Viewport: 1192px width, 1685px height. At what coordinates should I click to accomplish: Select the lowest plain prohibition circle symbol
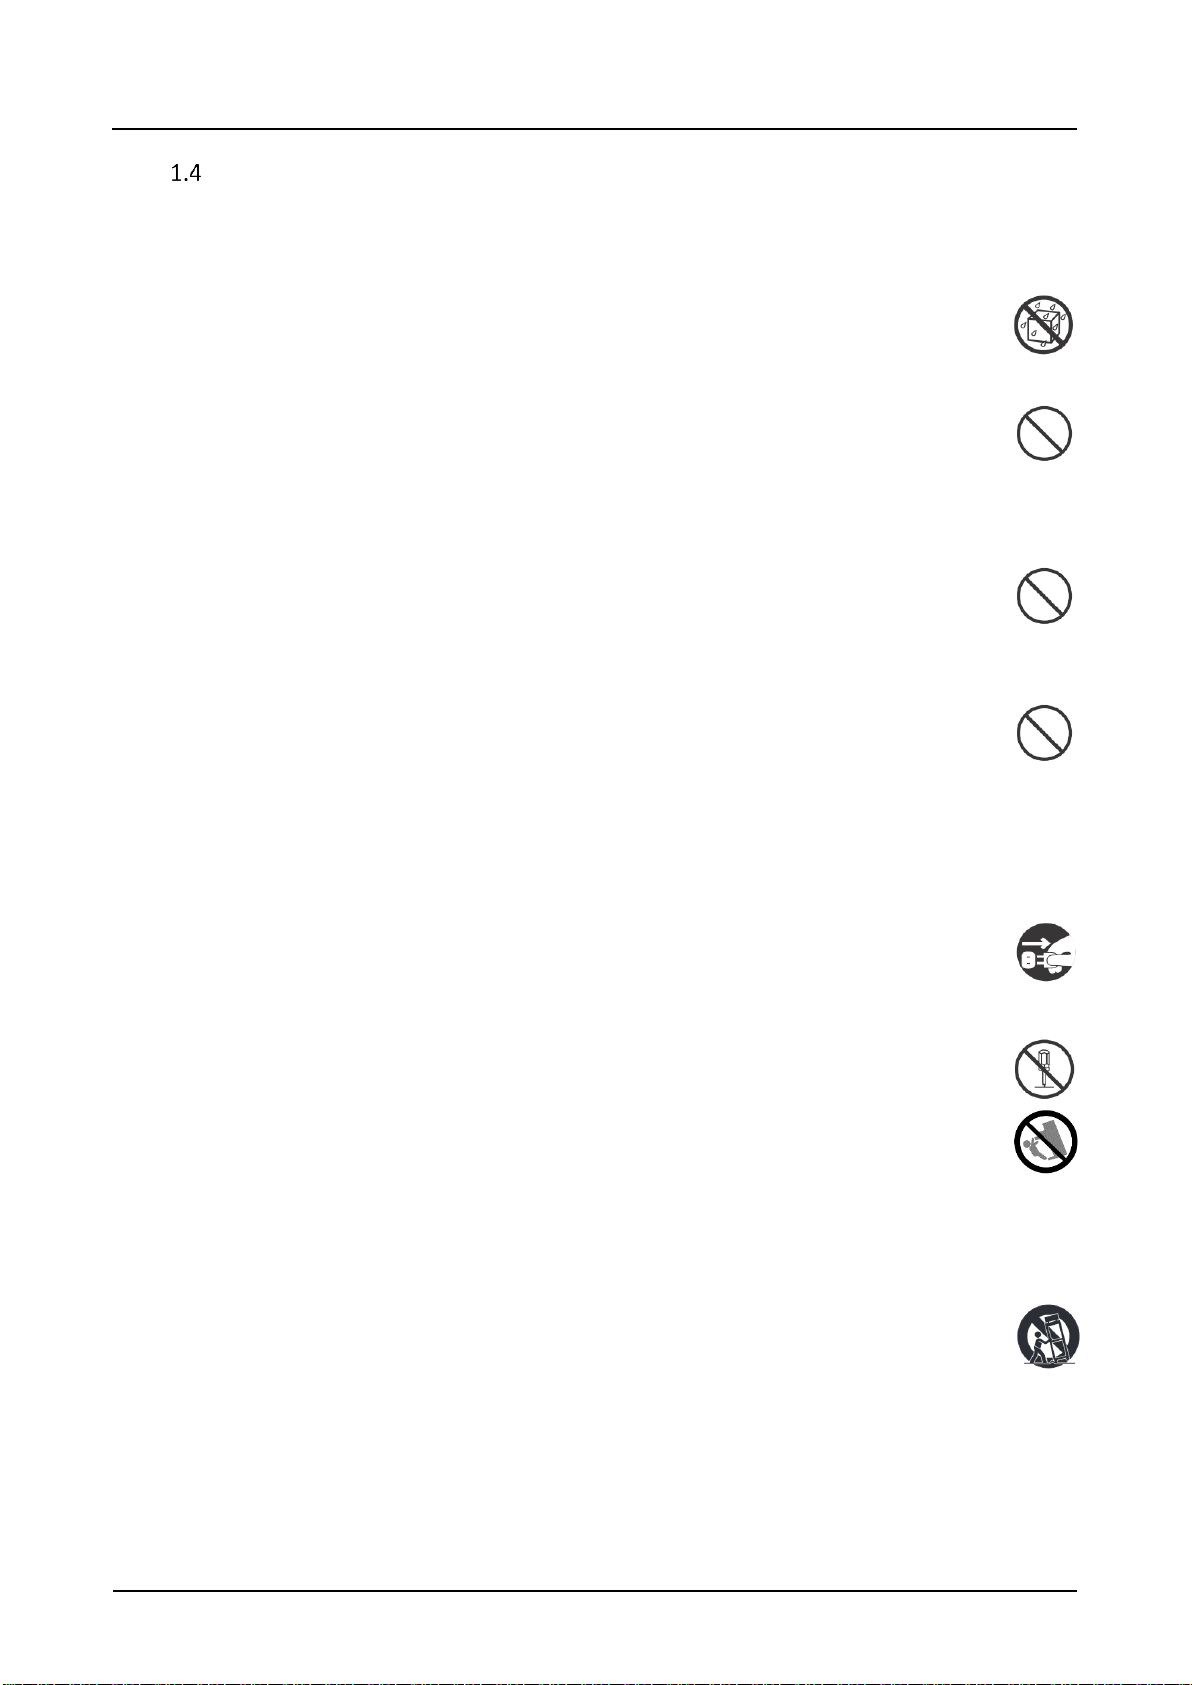coord(1044,733)
